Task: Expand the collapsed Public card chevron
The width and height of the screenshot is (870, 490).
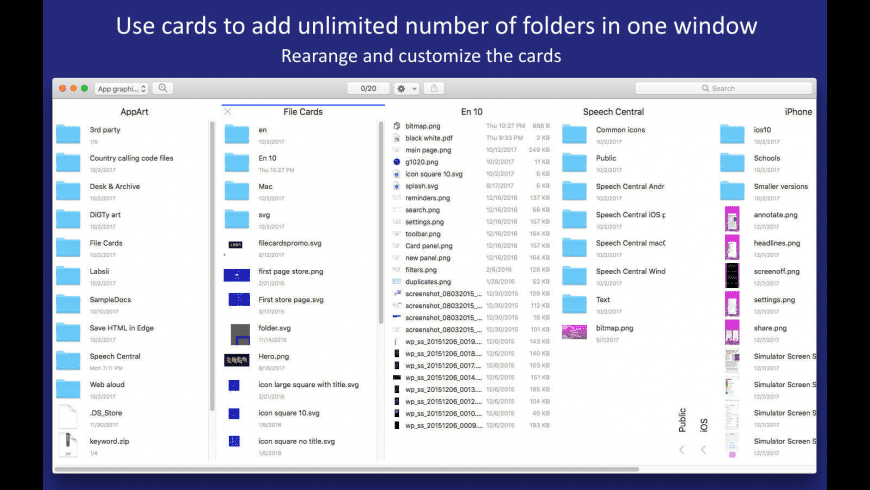Action: point(682,450)
